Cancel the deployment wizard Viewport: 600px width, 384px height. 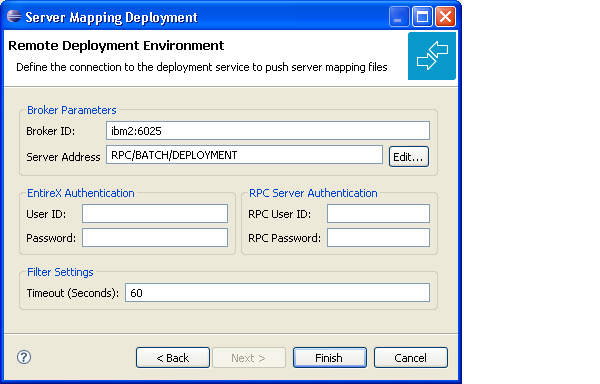[411, 358]
